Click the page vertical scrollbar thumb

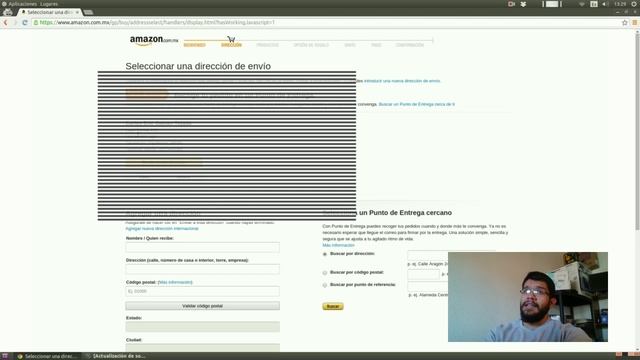(637, 133)
